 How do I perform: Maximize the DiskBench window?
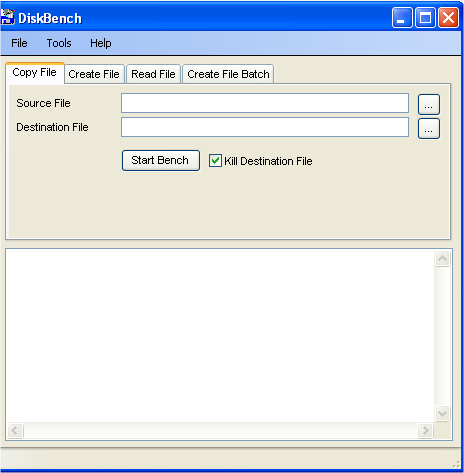pos(425,18)
